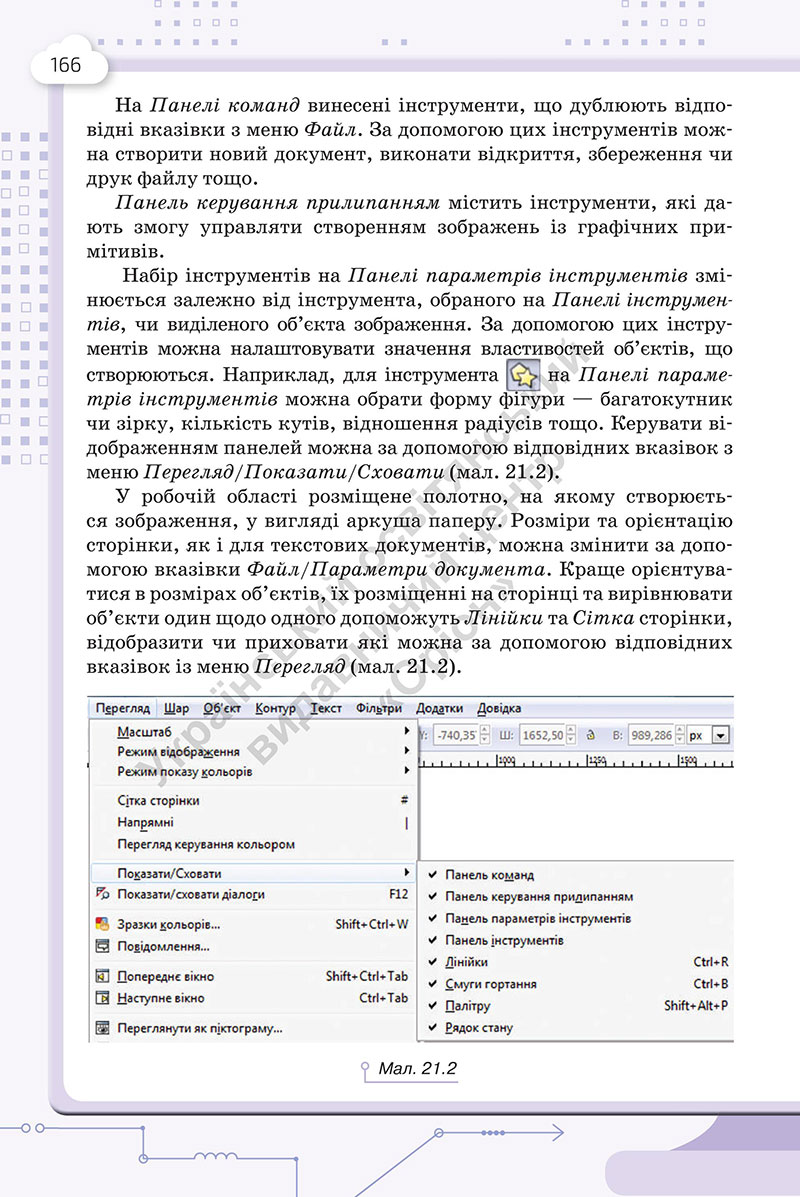The height and width of the screenshot is (1197, 800).
Task: Open the Фільтри menu
Action: tap(379, 708)
